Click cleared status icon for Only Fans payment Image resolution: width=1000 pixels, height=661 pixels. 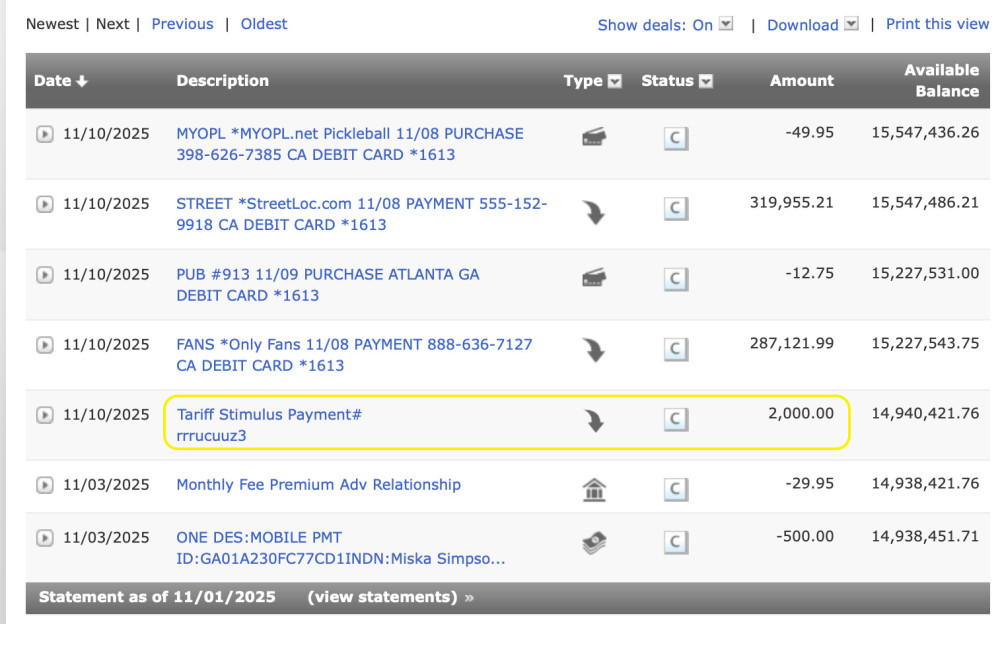(676, 349)
